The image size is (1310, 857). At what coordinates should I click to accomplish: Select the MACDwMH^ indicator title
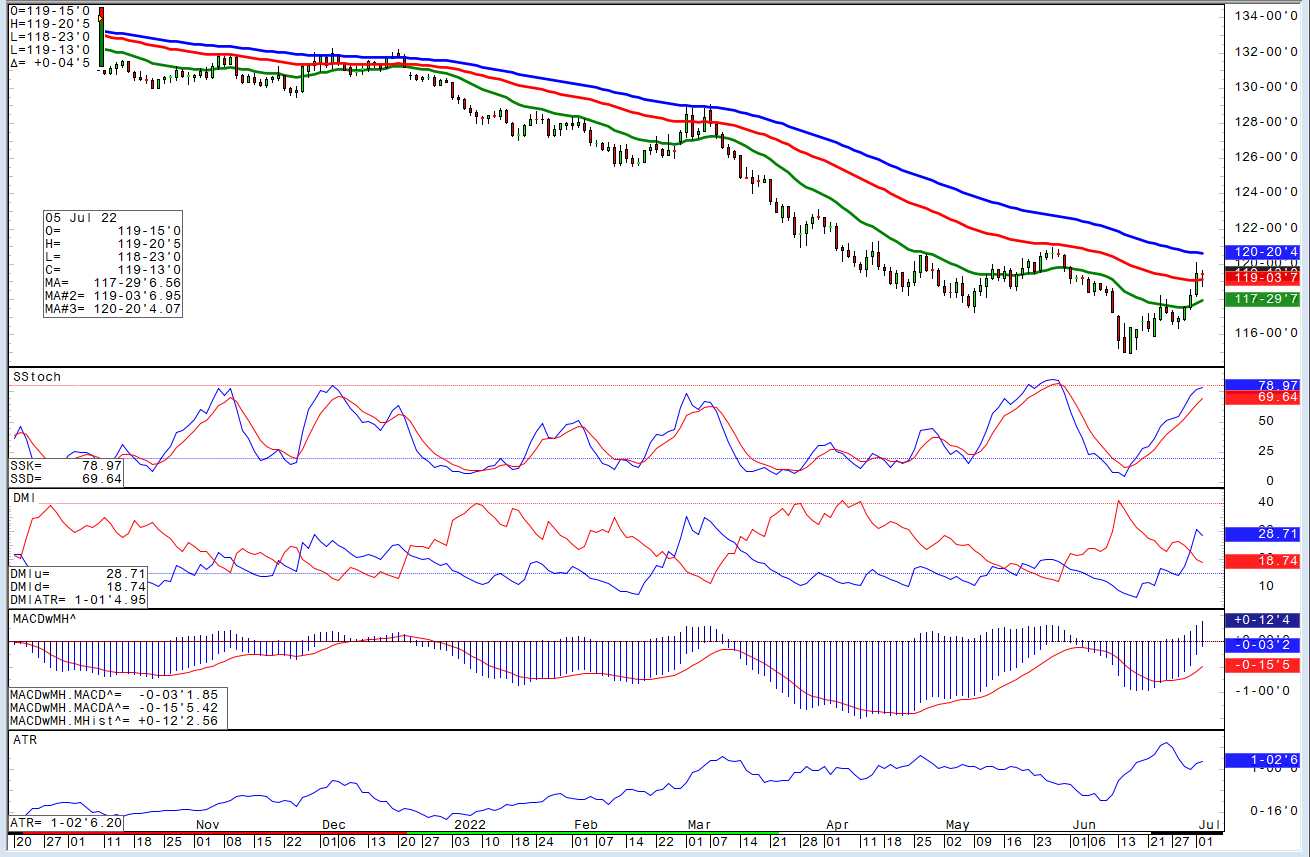(45, 620)
